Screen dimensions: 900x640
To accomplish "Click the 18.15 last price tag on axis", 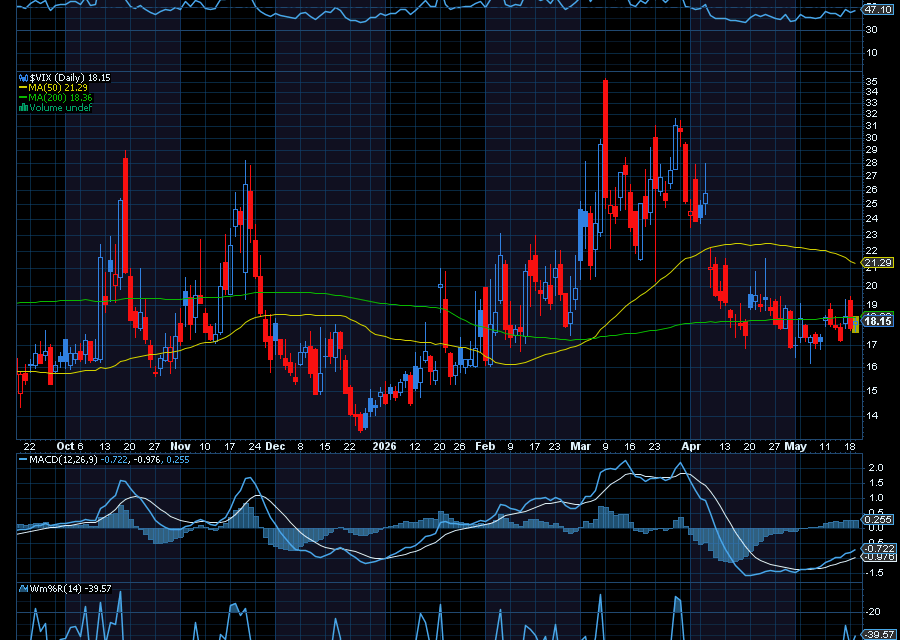I will coord(878,321).
